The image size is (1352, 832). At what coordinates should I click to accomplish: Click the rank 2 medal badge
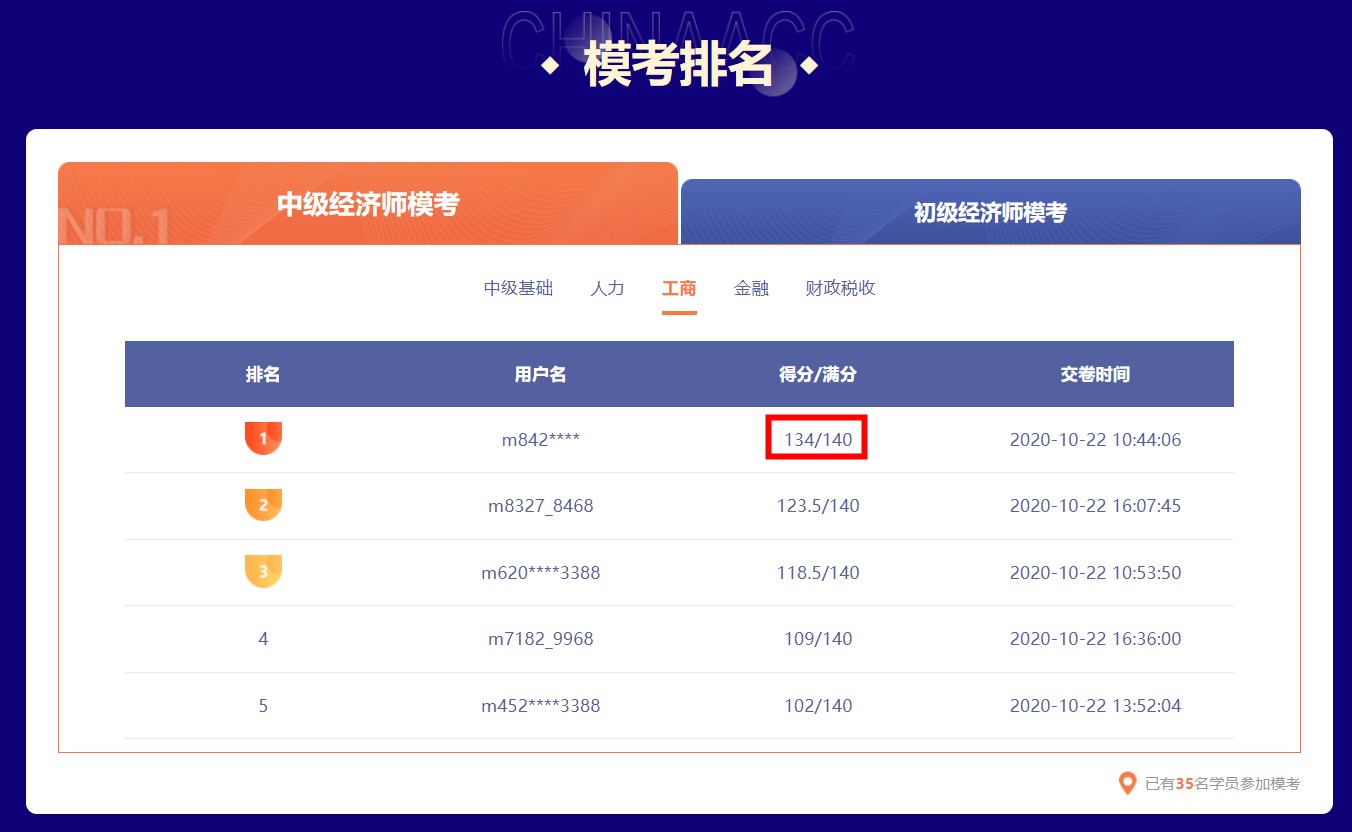tap(263, 505)
